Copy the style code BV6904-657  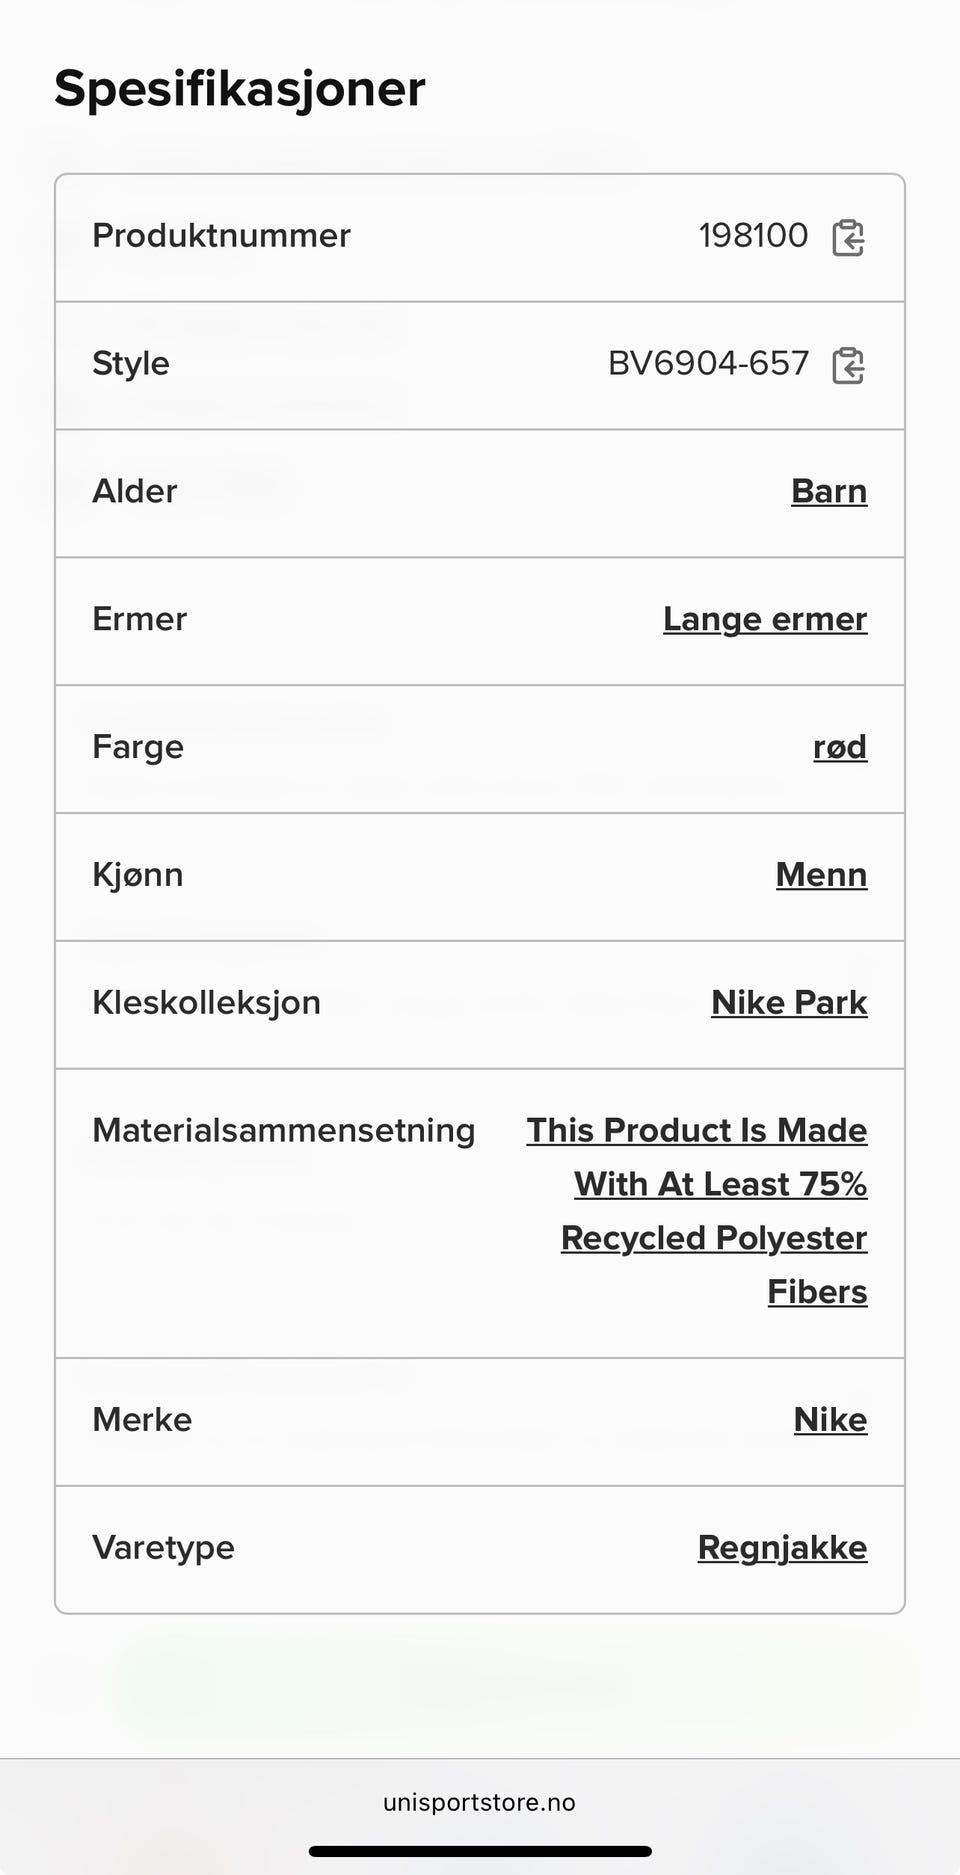coord(848,365)
